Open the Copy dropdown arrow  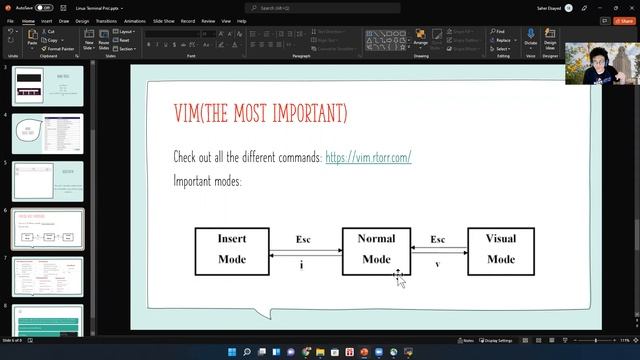pos(62,40)
